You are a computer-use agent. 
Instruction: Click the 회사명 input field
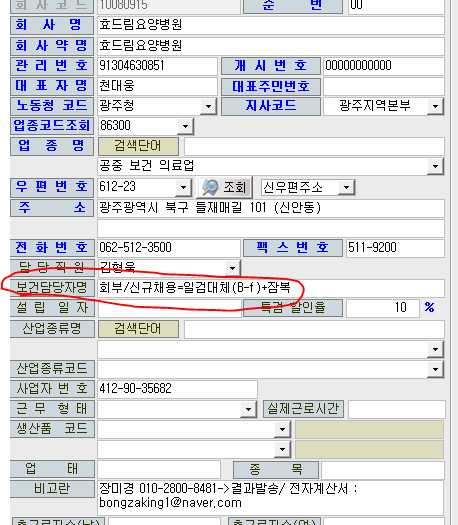click(x=271, y=25)
